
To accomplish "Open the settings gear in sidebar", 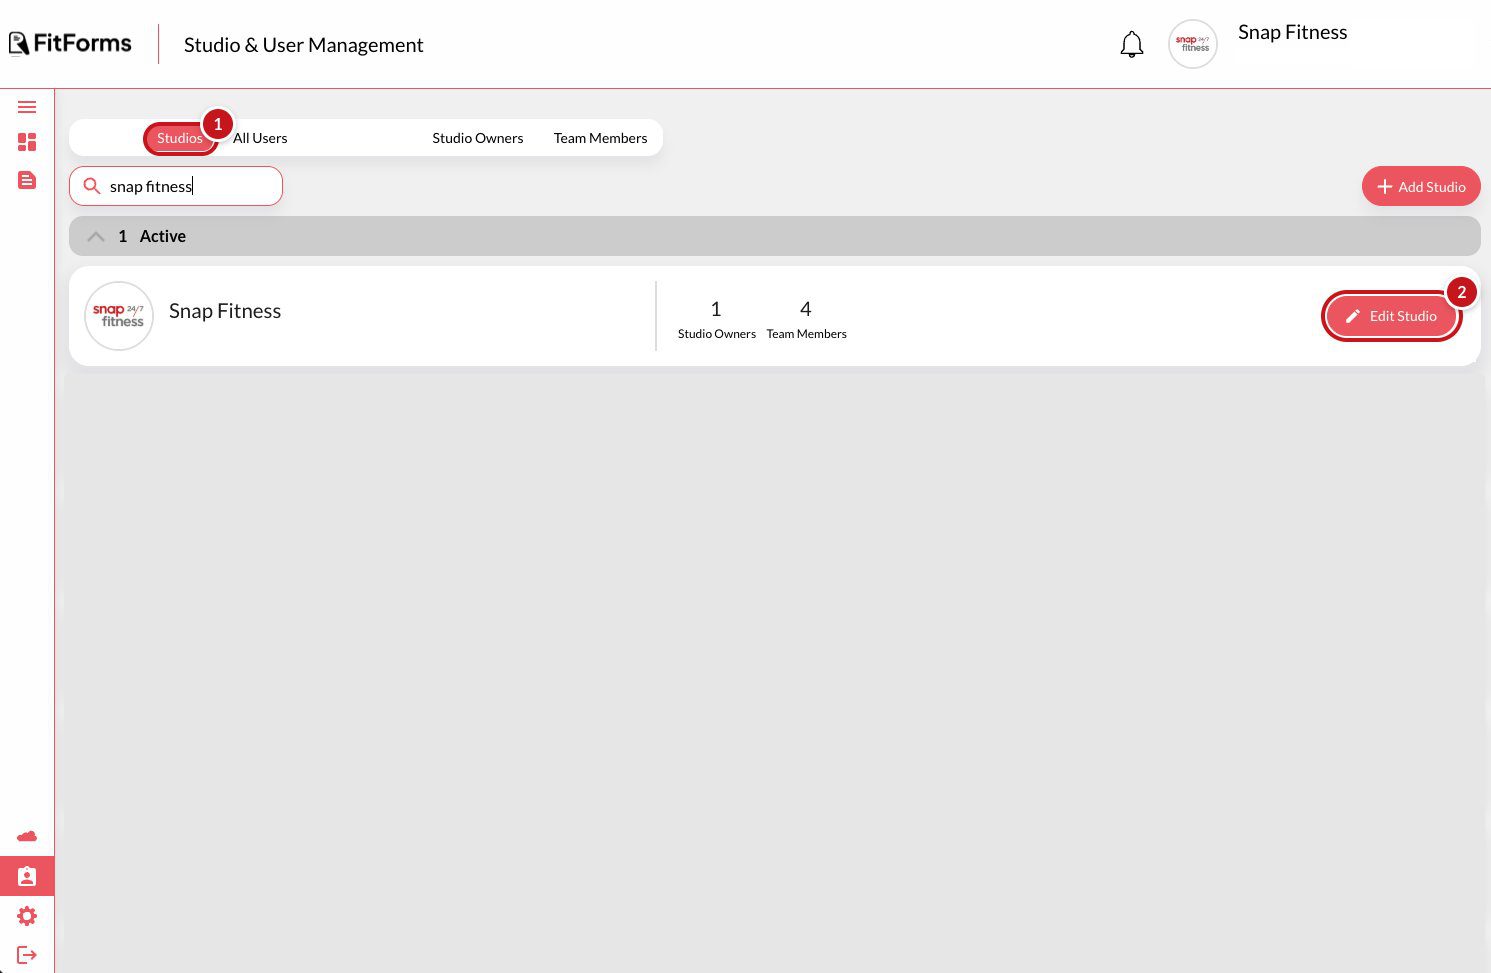I will tap(27, 916).
